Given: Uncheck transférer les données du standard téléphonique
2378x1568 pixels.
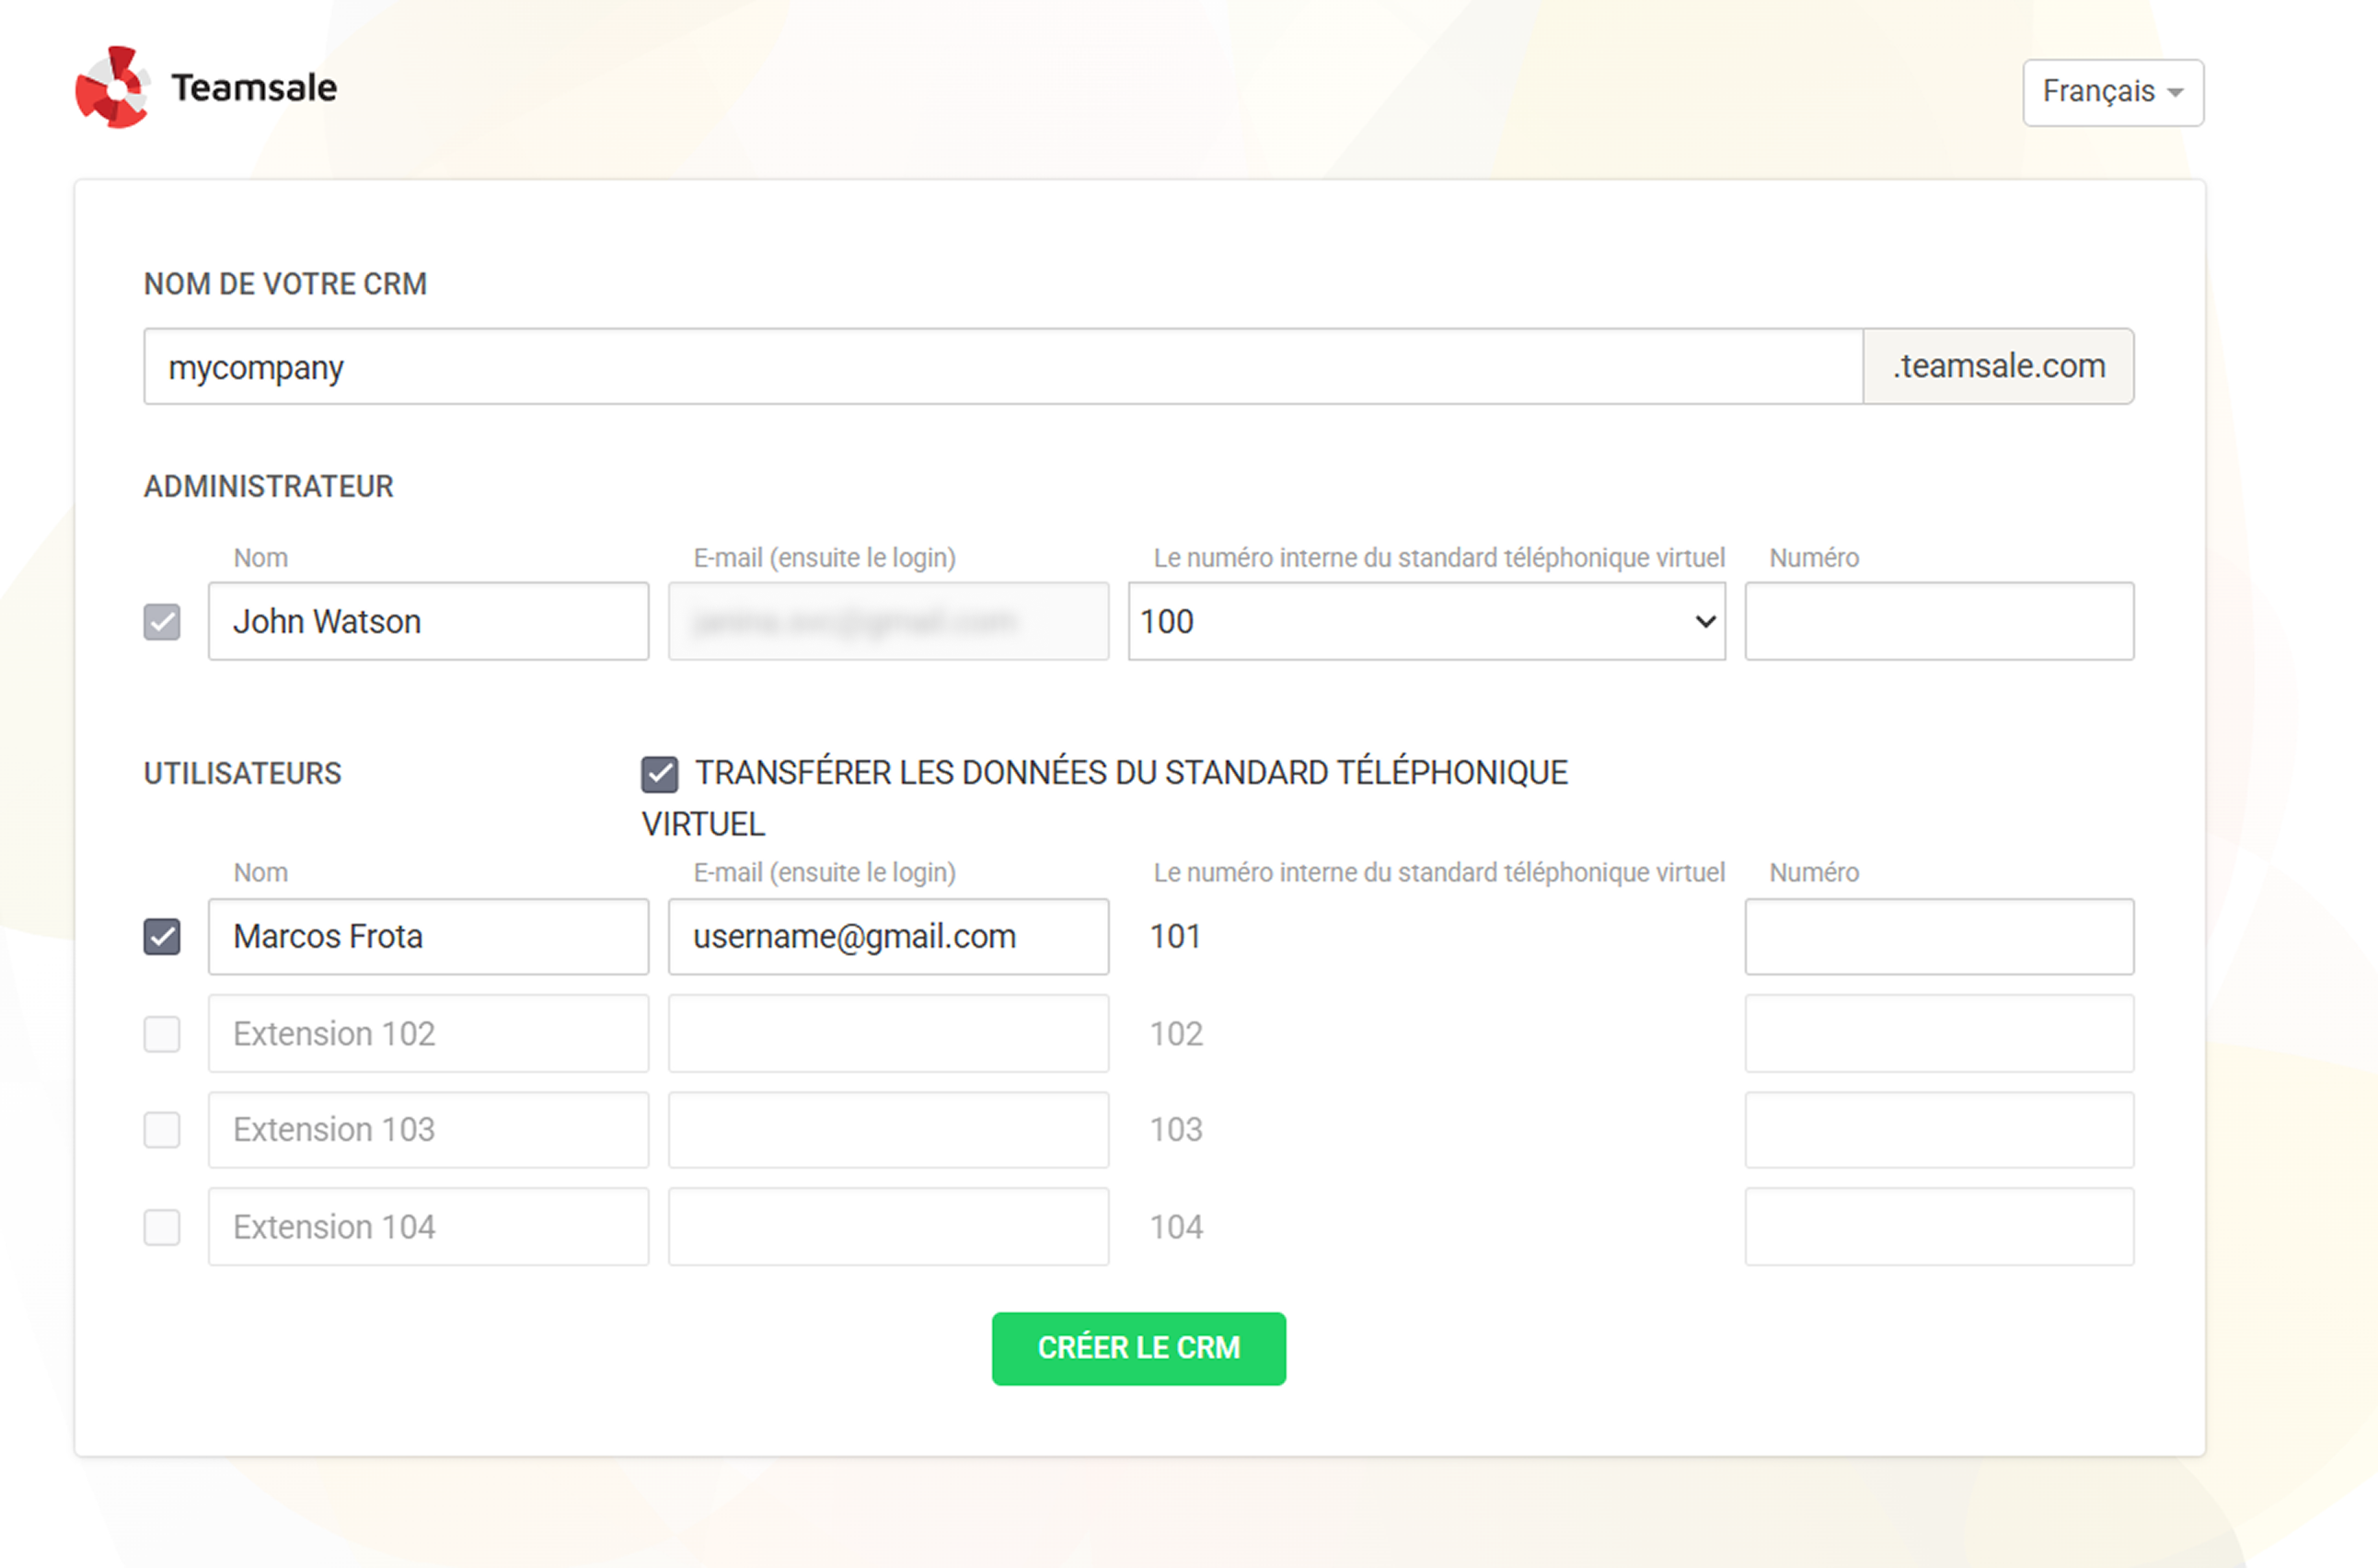Looking at the screenshot, I should pyautogui.click(x=659, y=771).
